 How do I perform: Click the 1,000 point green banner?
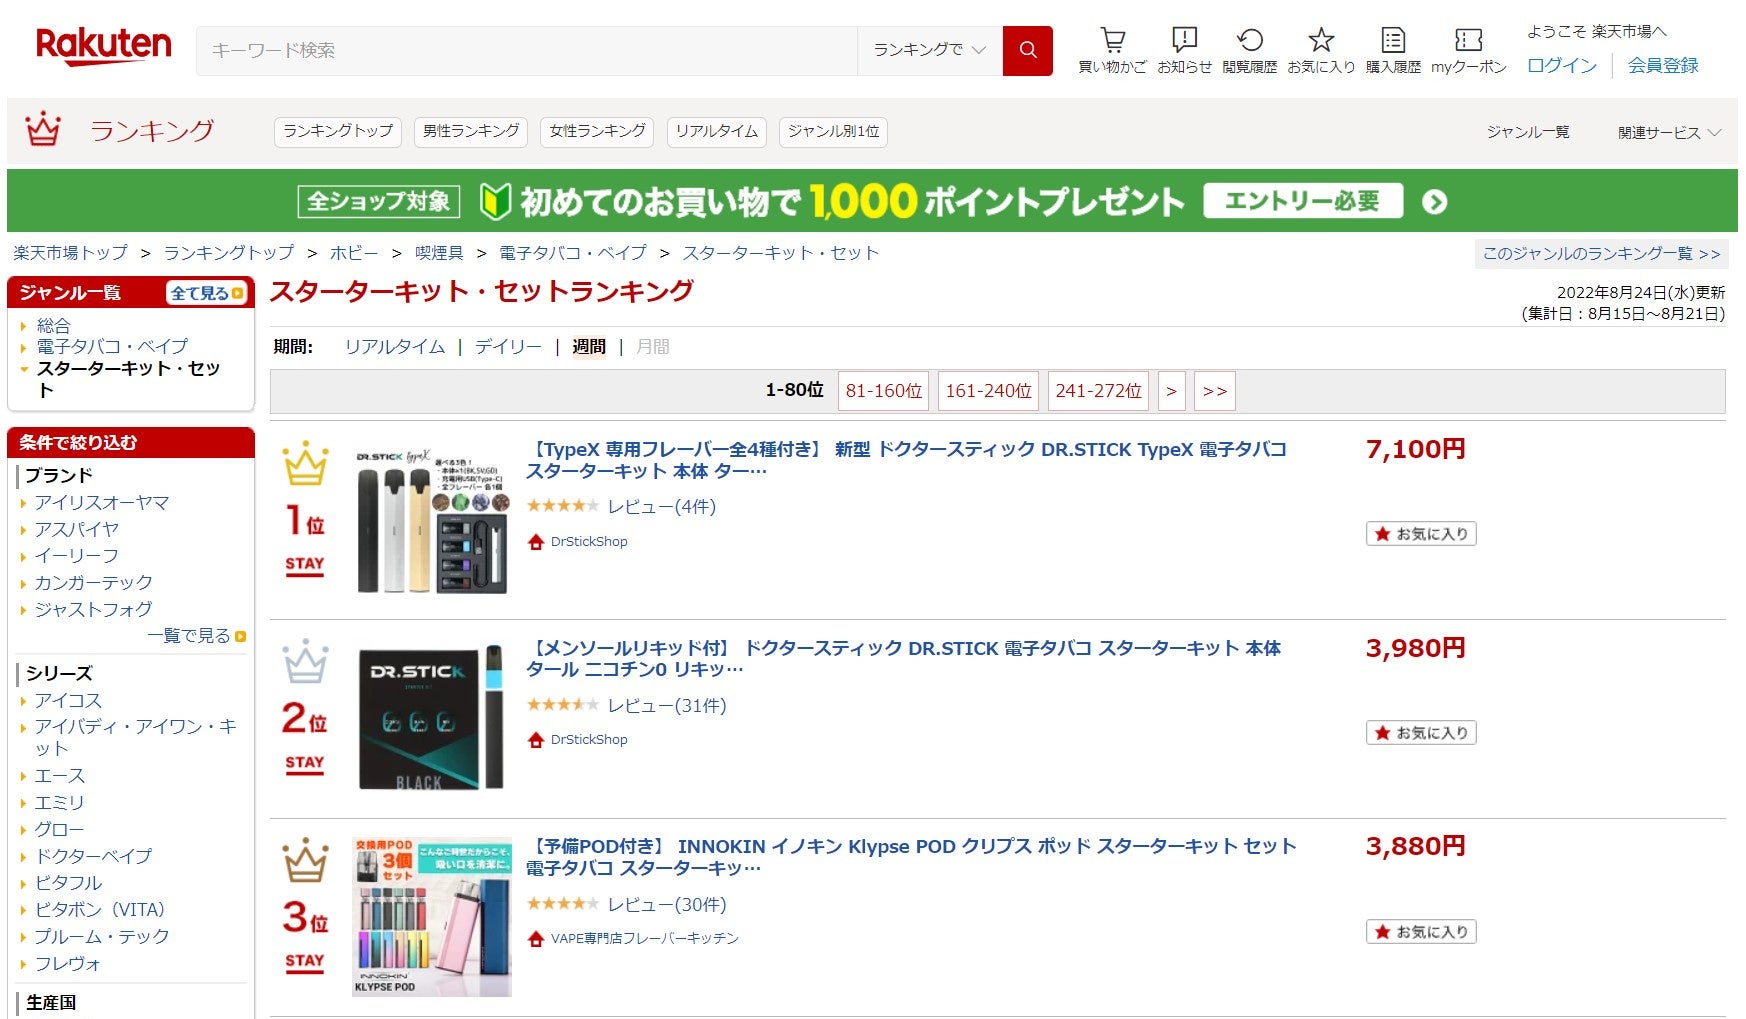872,201
